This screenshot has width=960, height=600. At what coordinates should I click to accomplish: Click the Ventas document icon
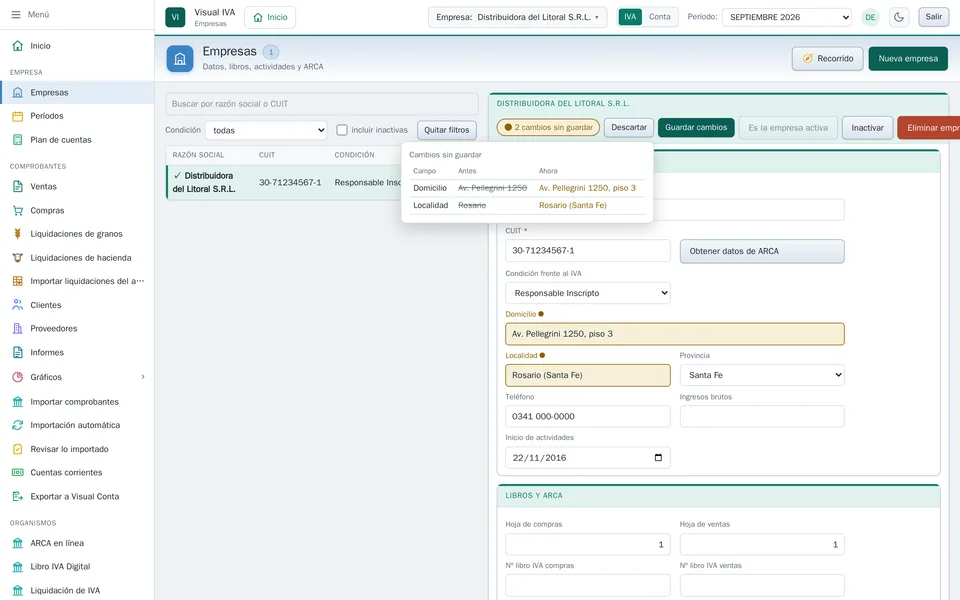click(x=18, y=186)
